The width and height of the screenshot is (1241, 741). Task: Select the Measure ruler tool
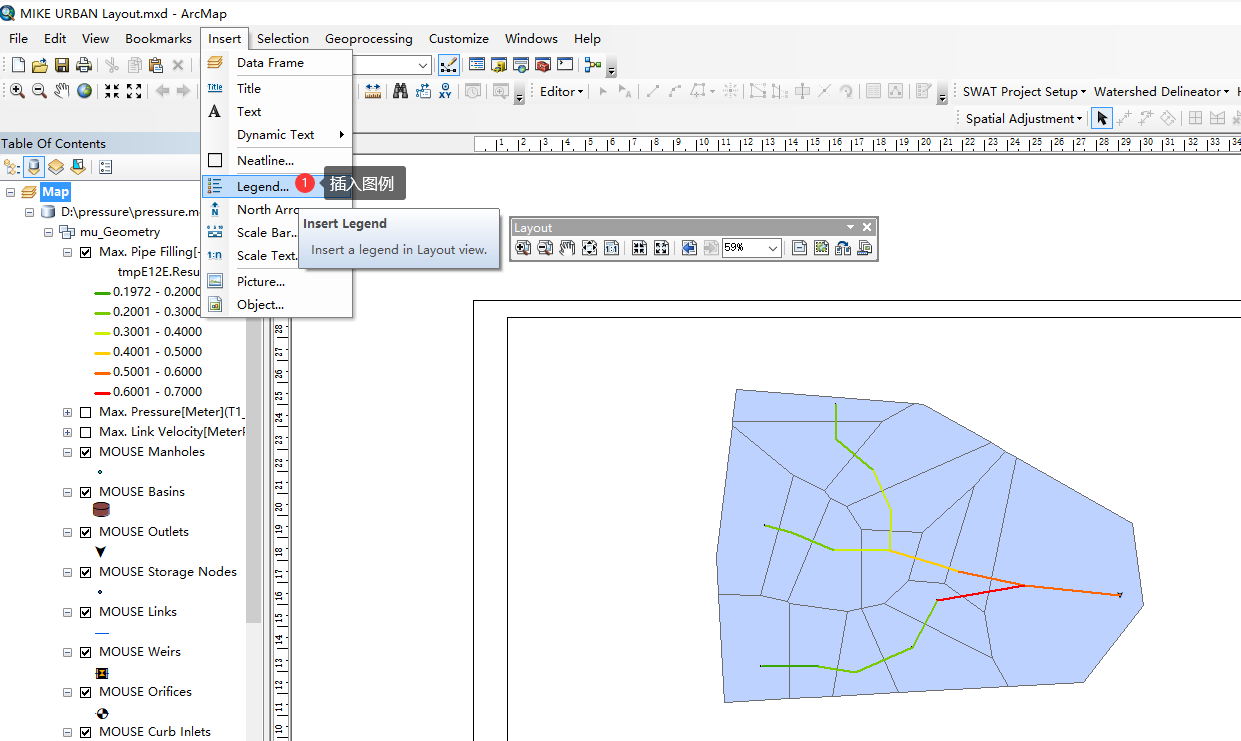tap(374, 91)
